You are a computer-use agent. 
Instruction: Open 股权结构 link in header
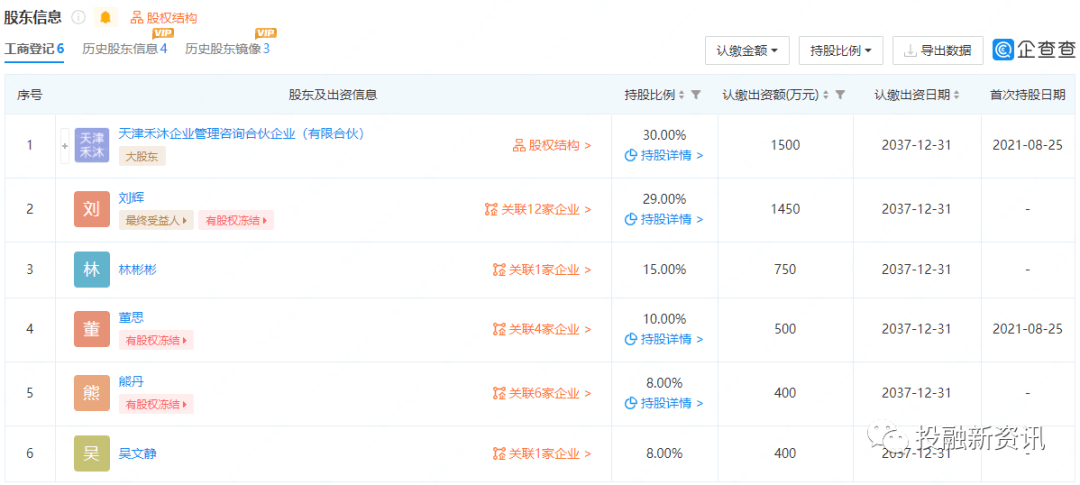164,18
